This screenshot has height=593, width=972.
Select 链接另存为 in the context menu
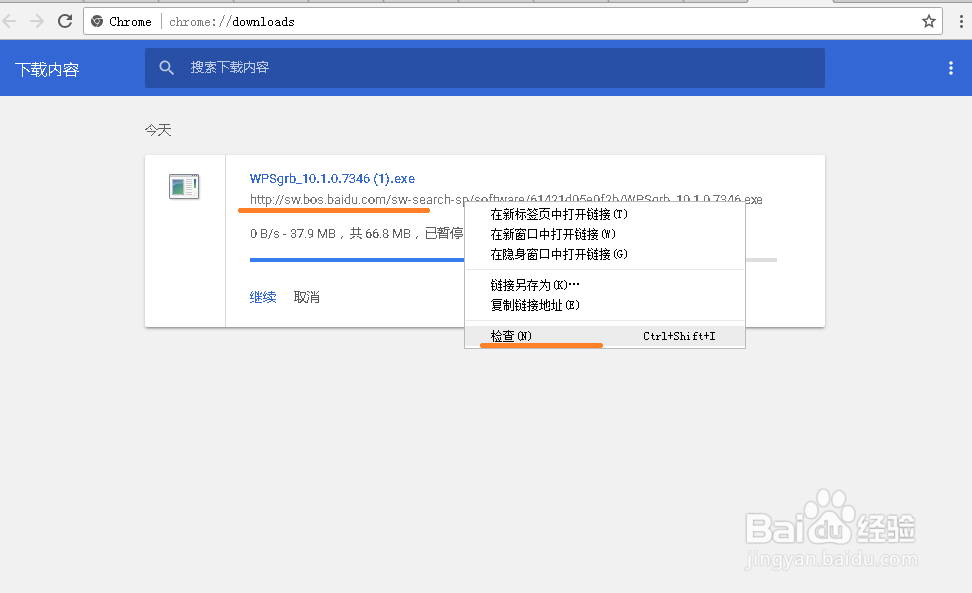point(604,285)
